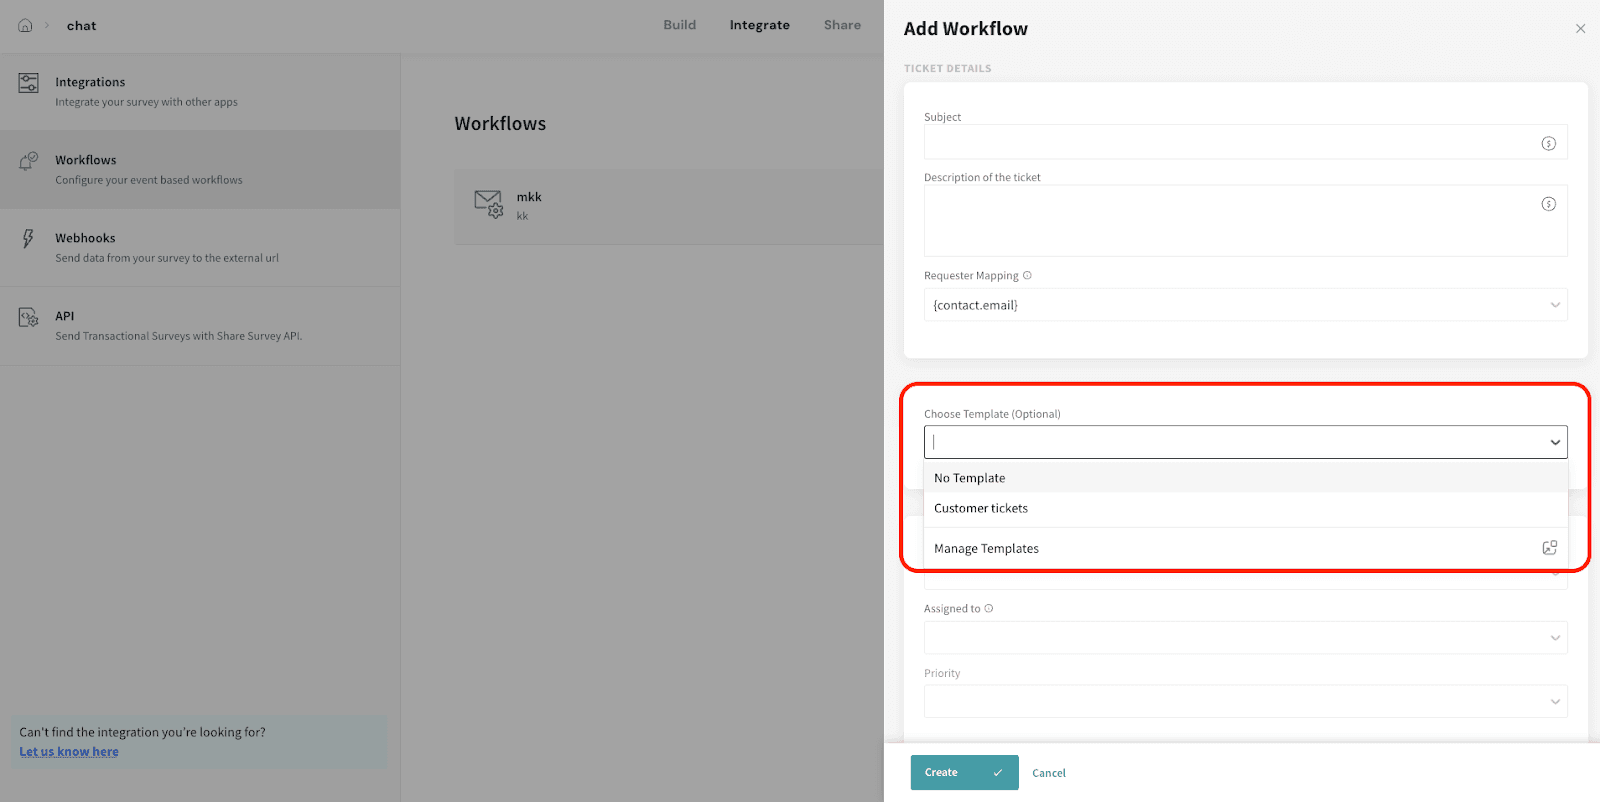Collapse the Choose Template dropdown arrow
Viewport: 1600px width, 802px height.
pos(1555,442)
